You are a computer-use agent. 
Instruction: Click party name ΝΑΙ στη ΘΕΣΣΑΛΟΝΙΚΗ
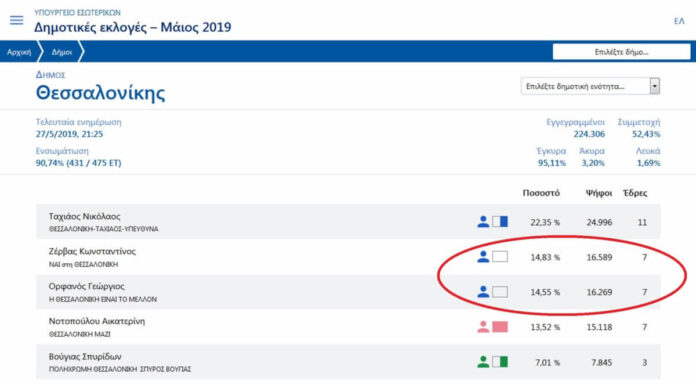[x=83, y=264]
